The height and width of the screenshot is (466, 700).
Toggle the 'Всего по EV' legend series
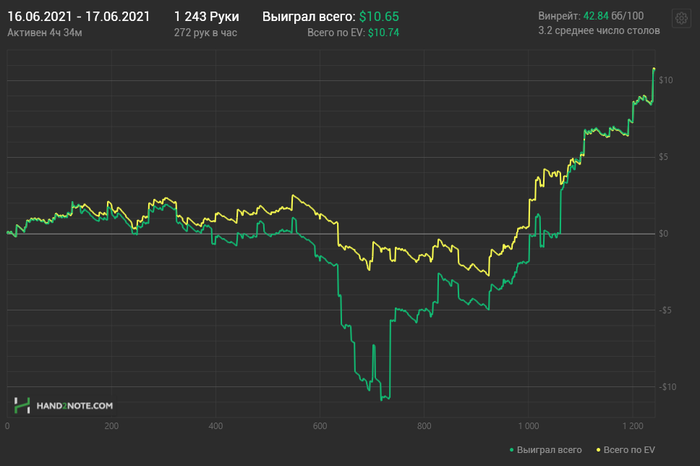pyautogui.click(x=625, y=450)
